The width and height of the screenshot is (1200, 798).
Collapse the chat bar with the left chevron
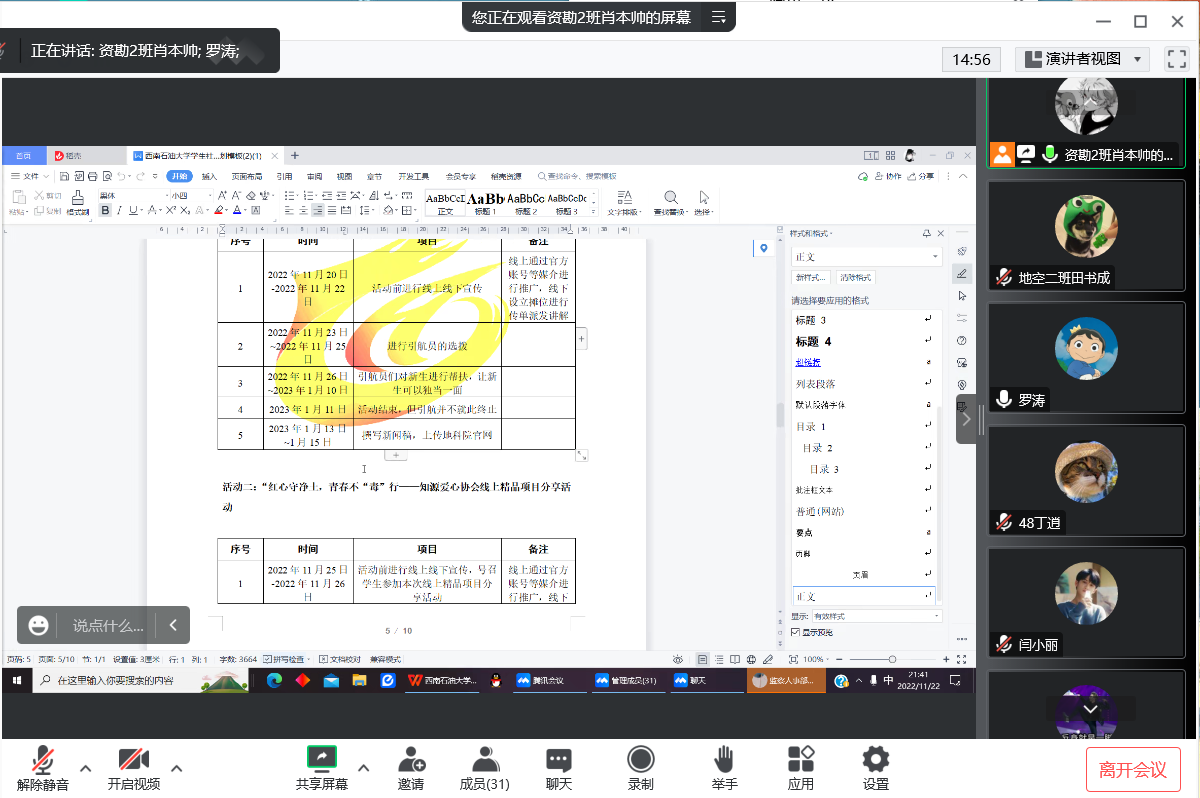click(173, 625)
